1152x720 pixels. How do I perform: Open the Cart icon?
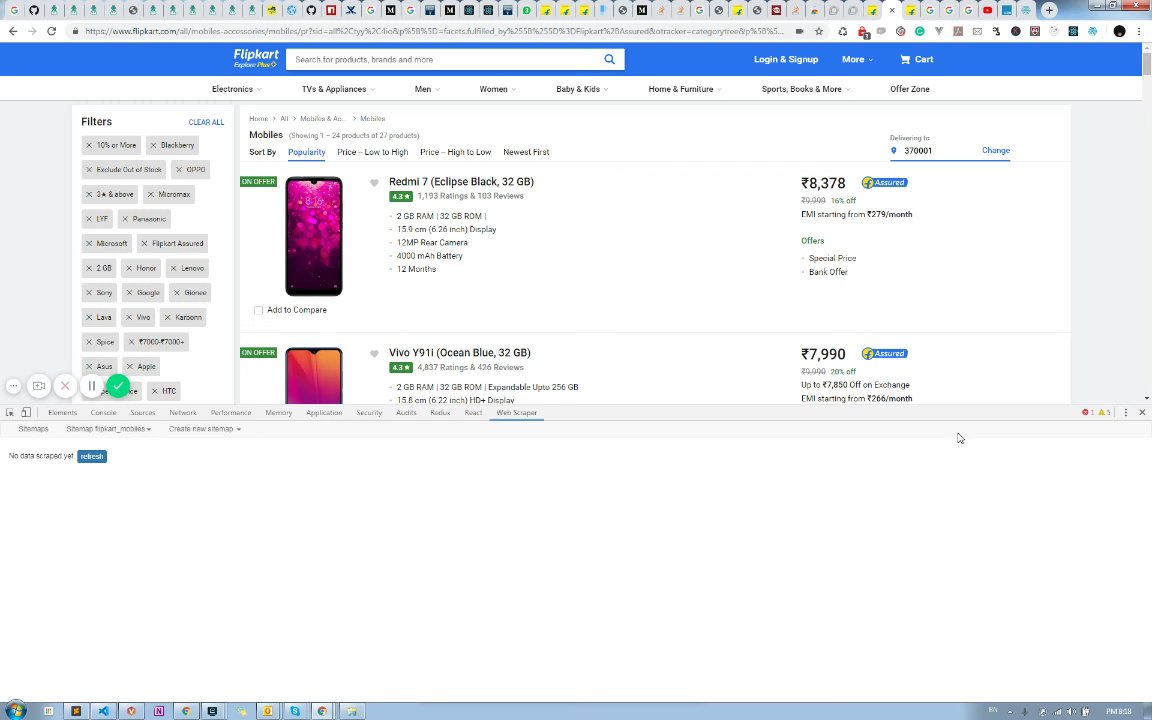[916, 60]
